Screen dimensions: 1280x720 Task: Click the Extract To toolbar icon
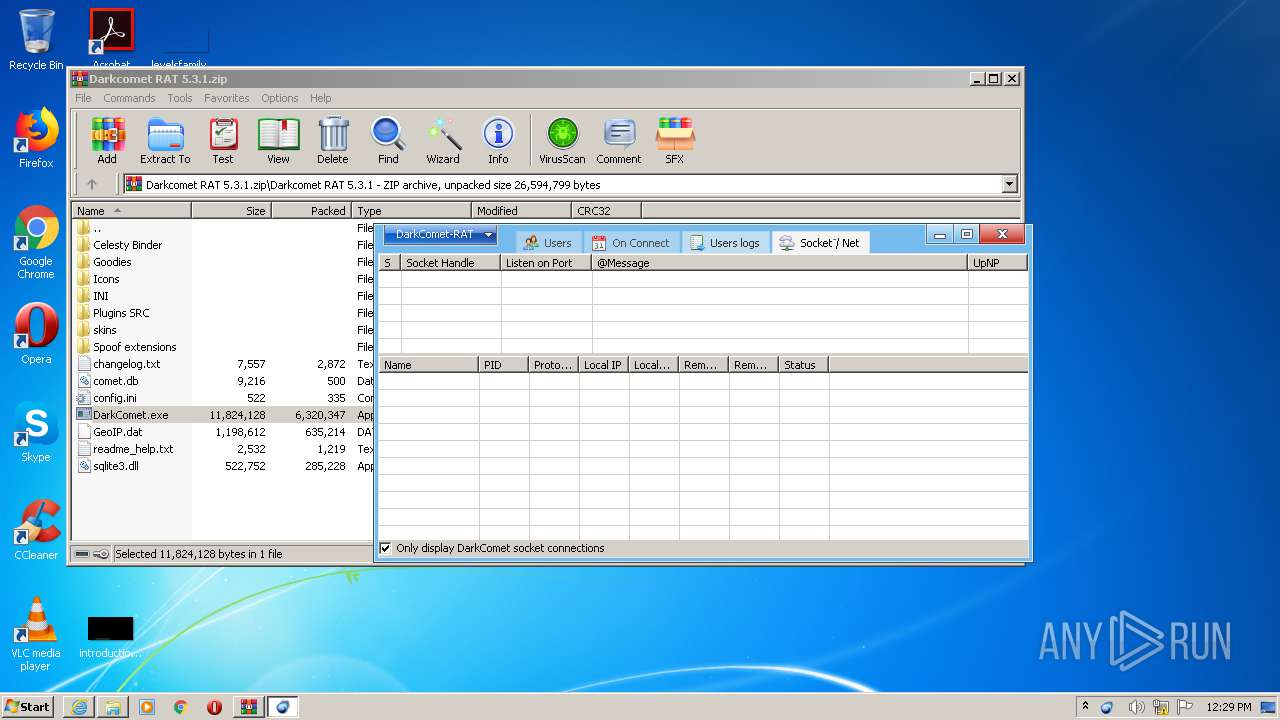point(165,140)
